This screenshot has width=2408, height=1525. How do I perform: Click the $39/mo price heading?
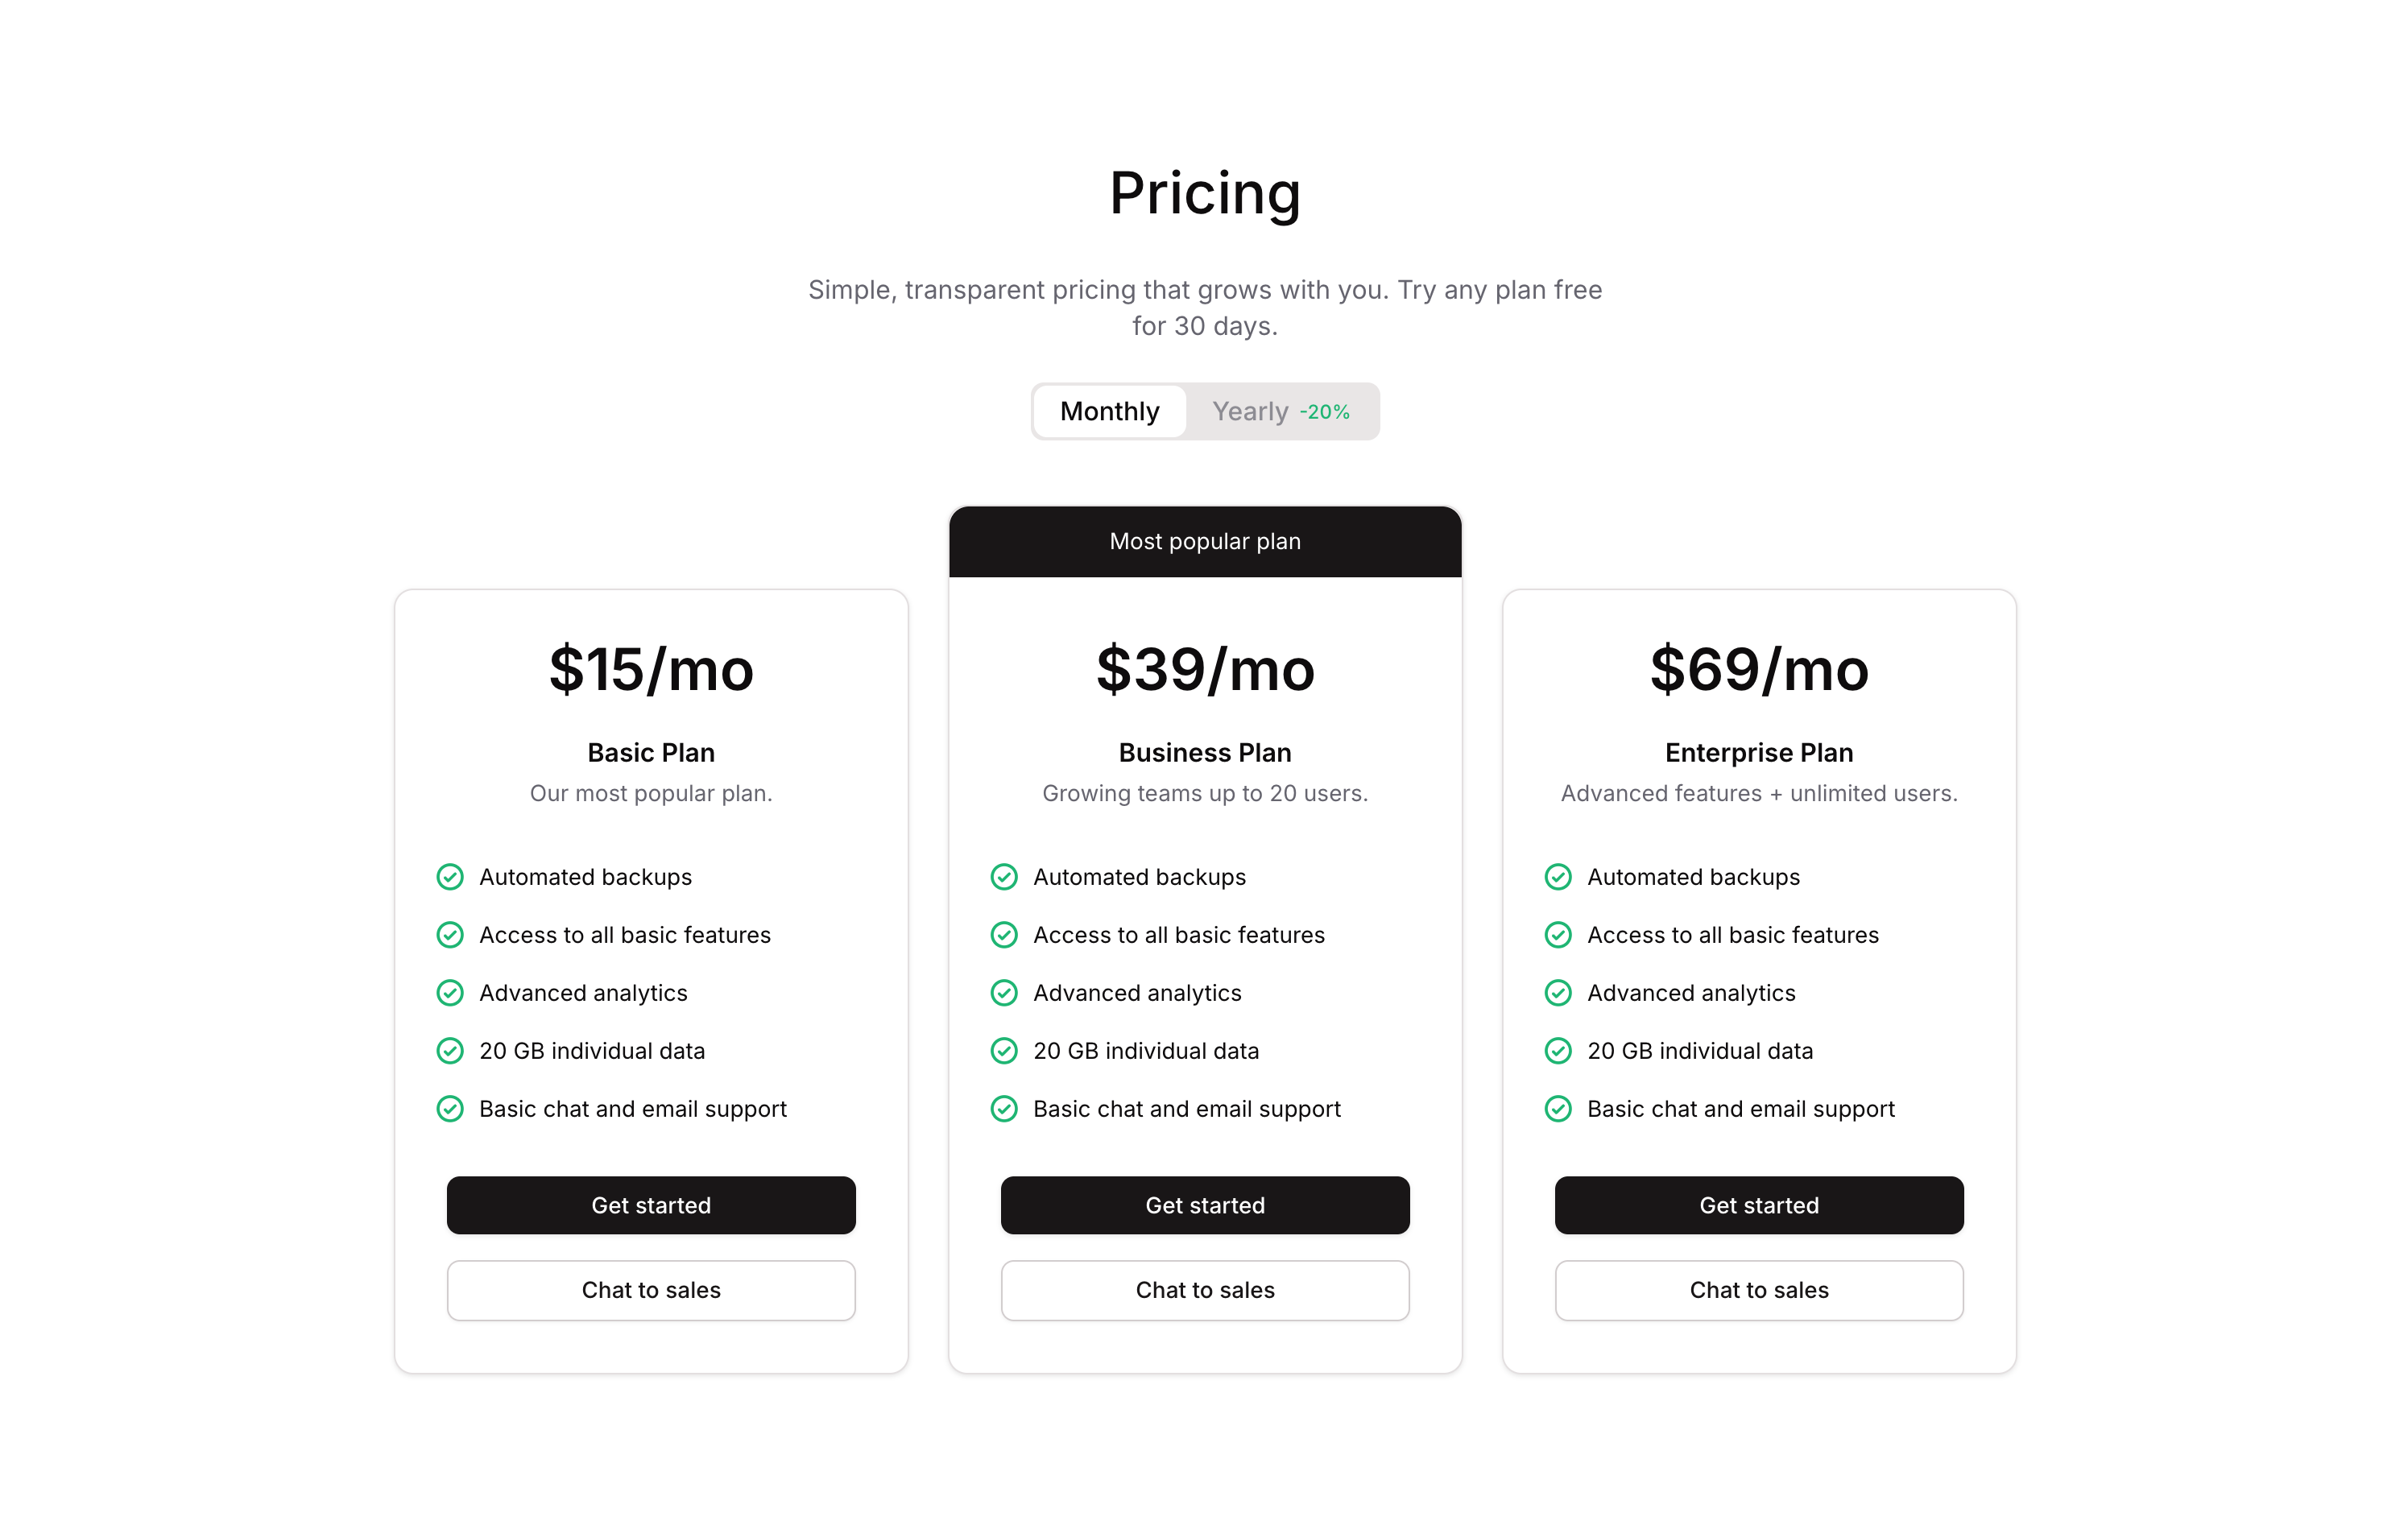point(1205,669)
